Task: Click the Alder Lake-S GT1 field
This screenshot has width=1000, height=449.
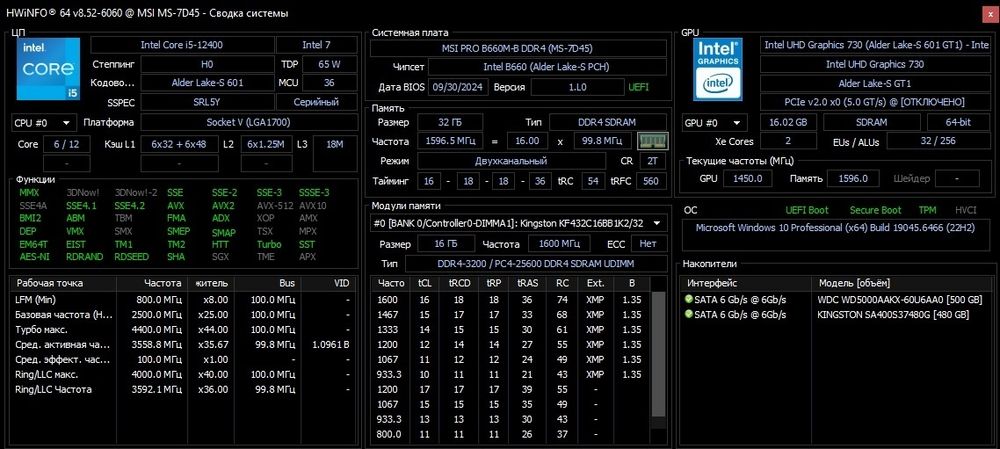Action: 875,84
